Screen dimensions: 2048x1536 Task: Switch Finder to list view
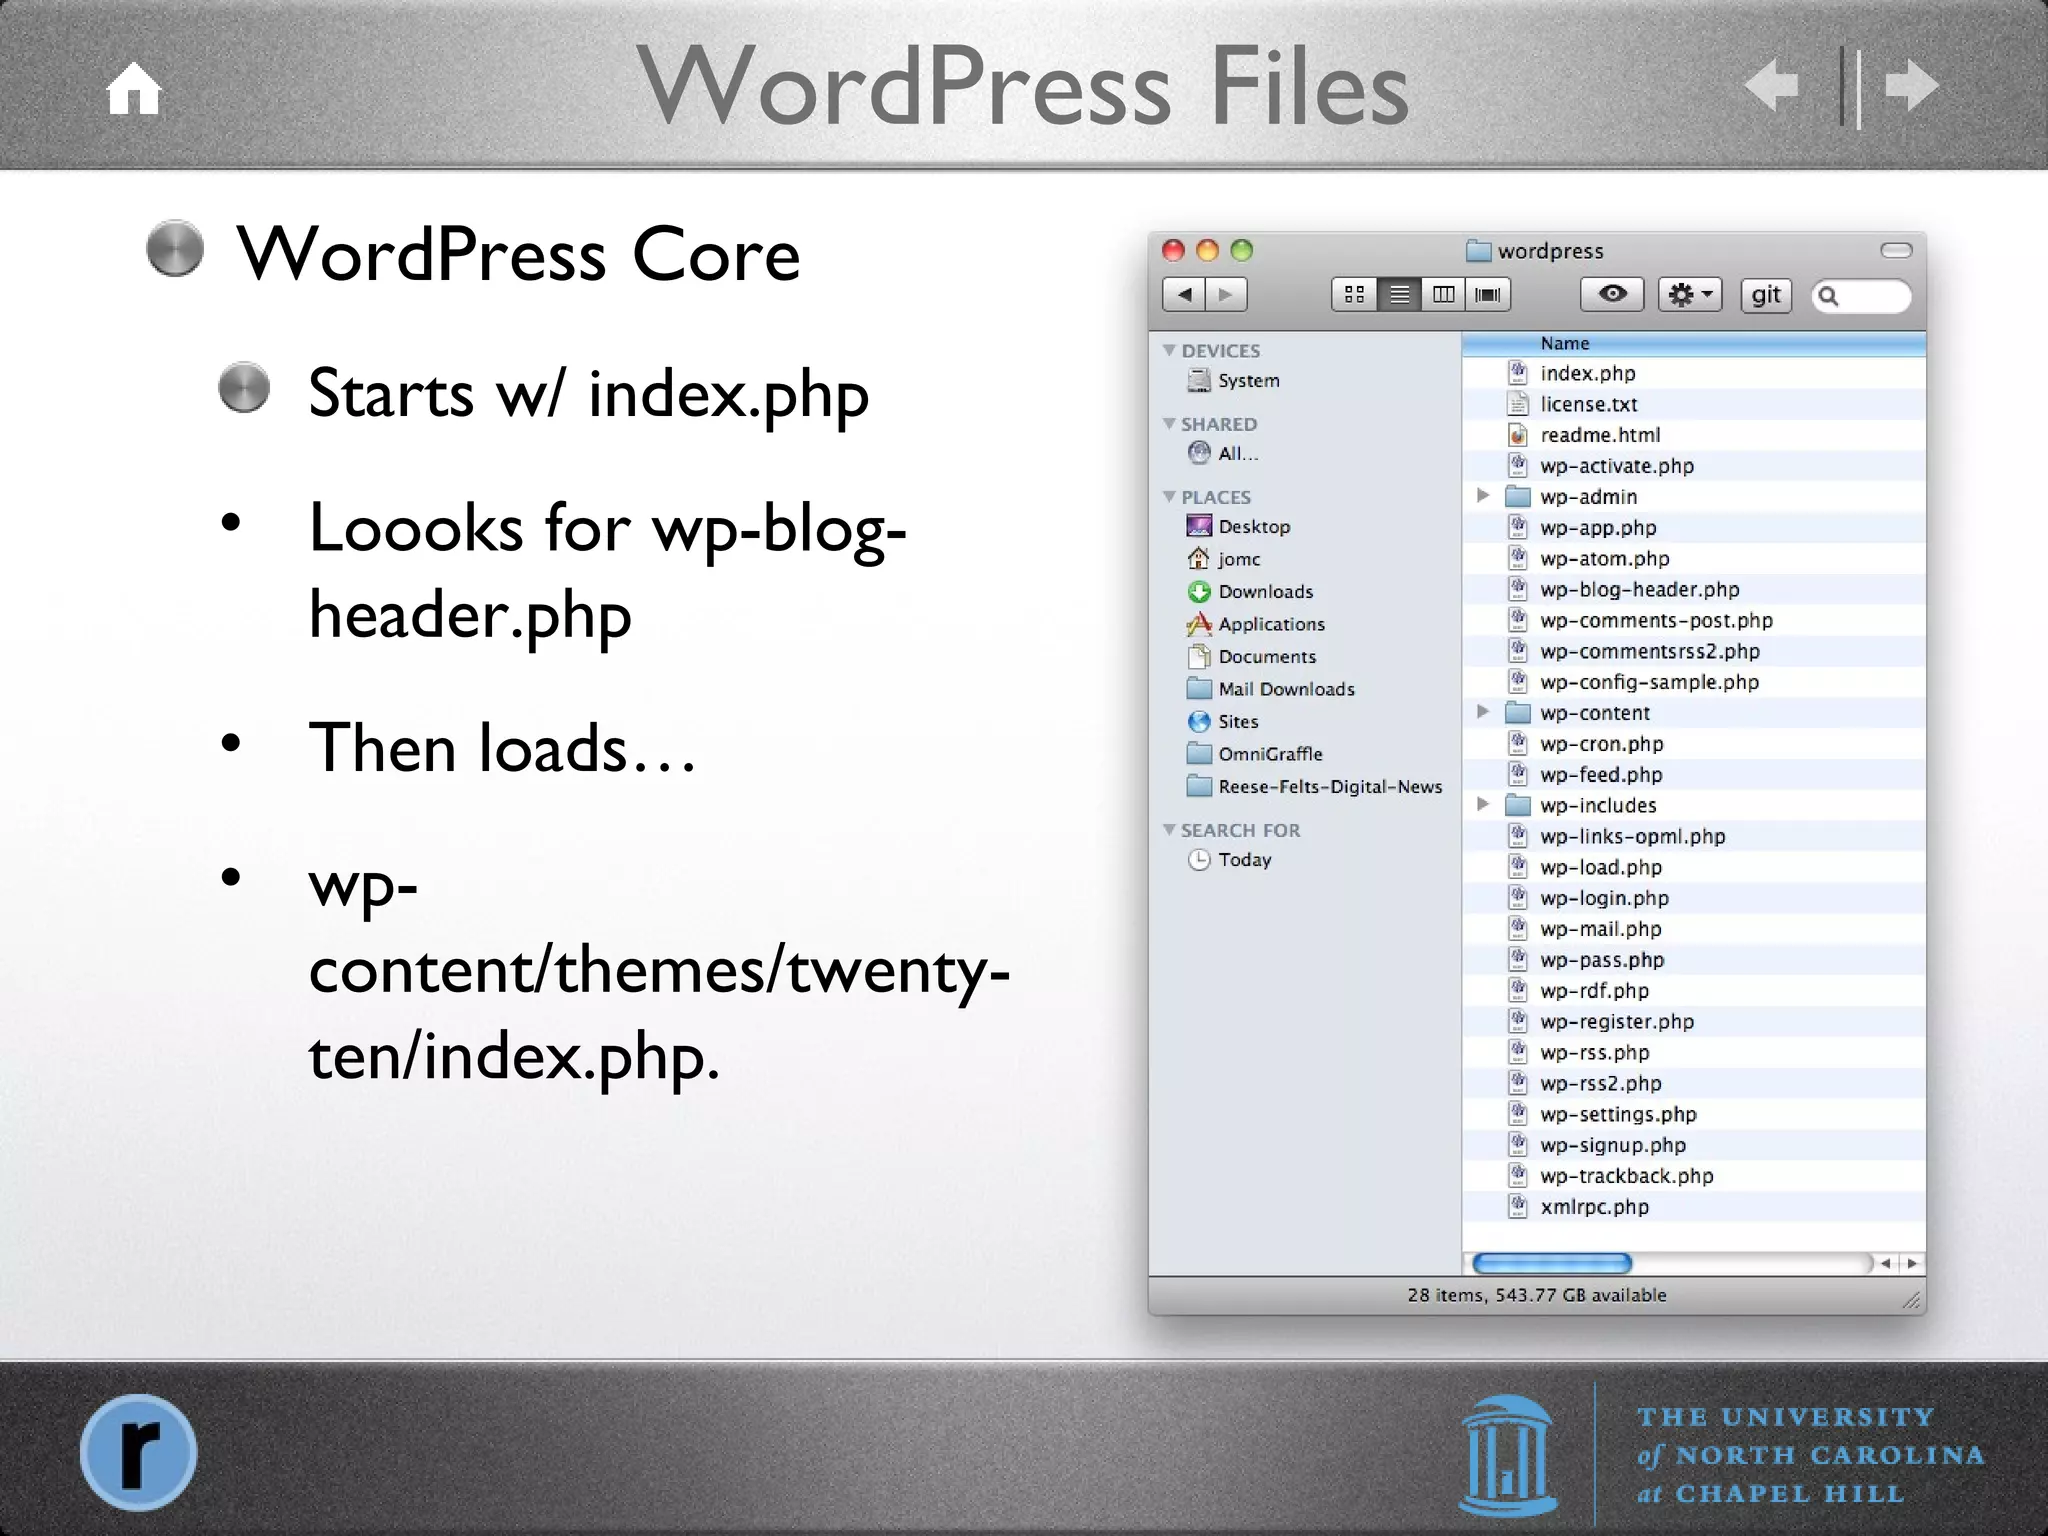point(1399,294)
